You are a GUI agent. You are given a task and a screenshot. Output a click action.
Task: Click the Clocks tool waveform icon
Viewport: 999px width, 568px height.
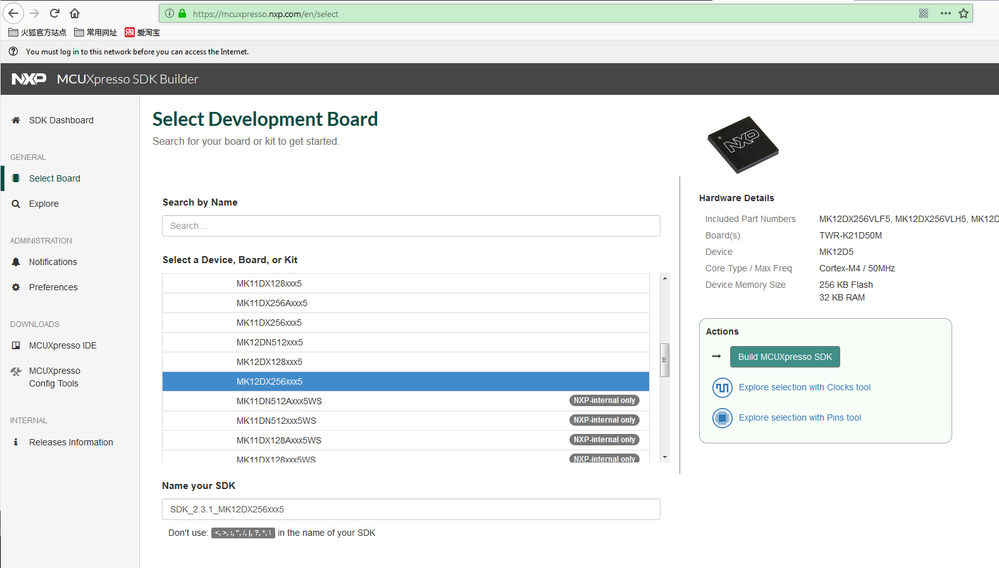[722, 387]
